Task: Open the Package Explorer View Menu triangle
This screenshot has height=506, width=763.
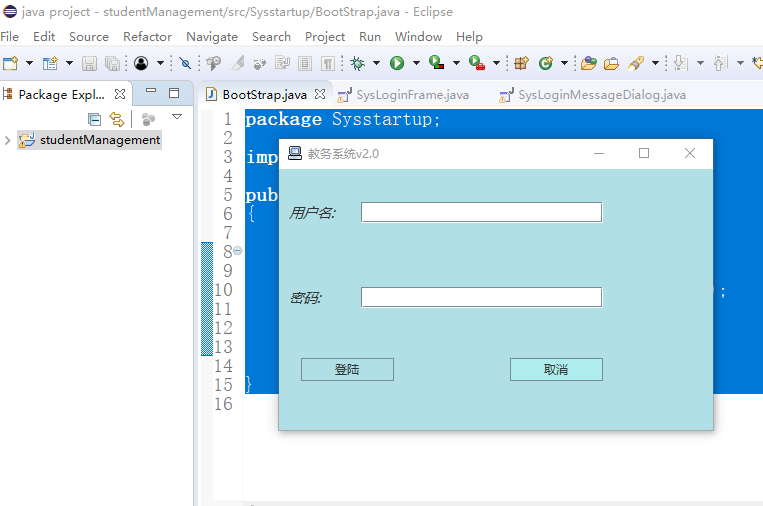Action: tap(177, 117)
